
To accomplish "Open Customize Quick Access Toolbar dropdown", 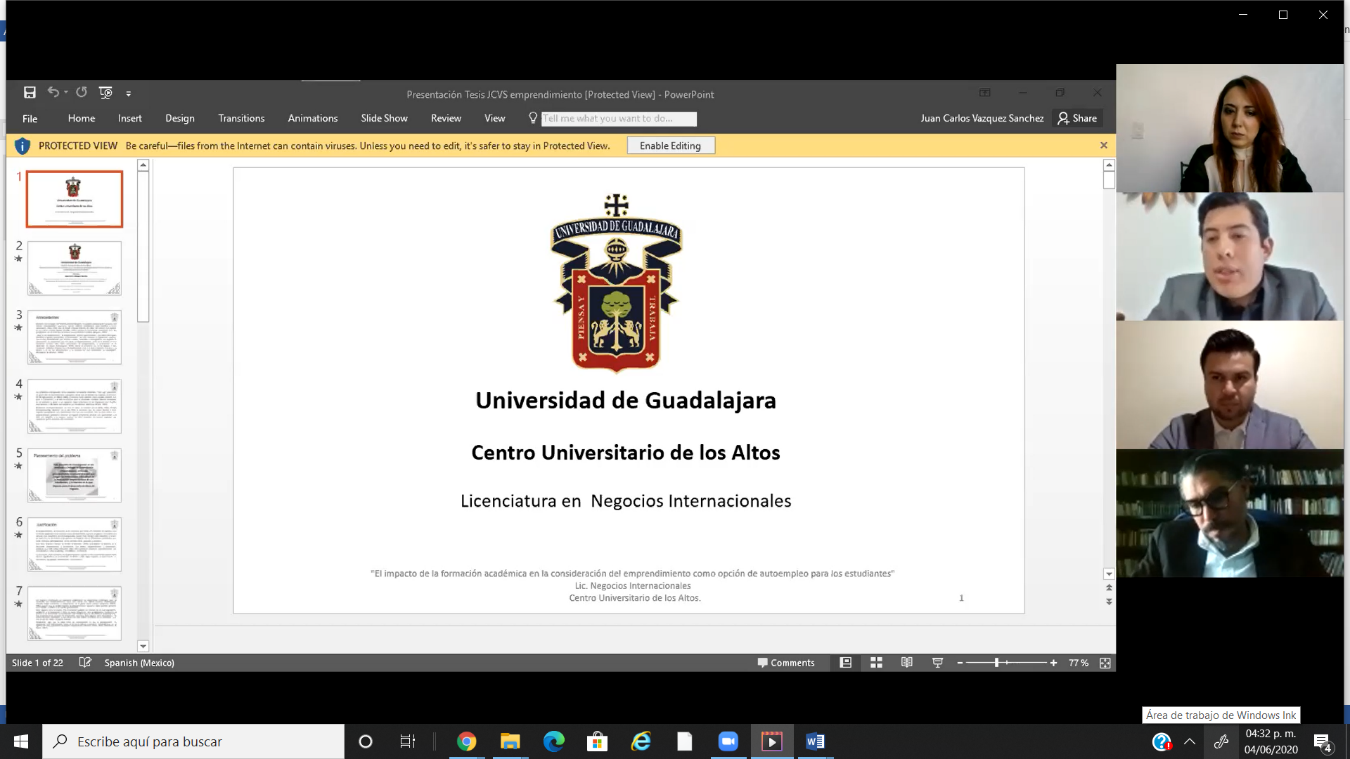I will [x=128, y=94].
